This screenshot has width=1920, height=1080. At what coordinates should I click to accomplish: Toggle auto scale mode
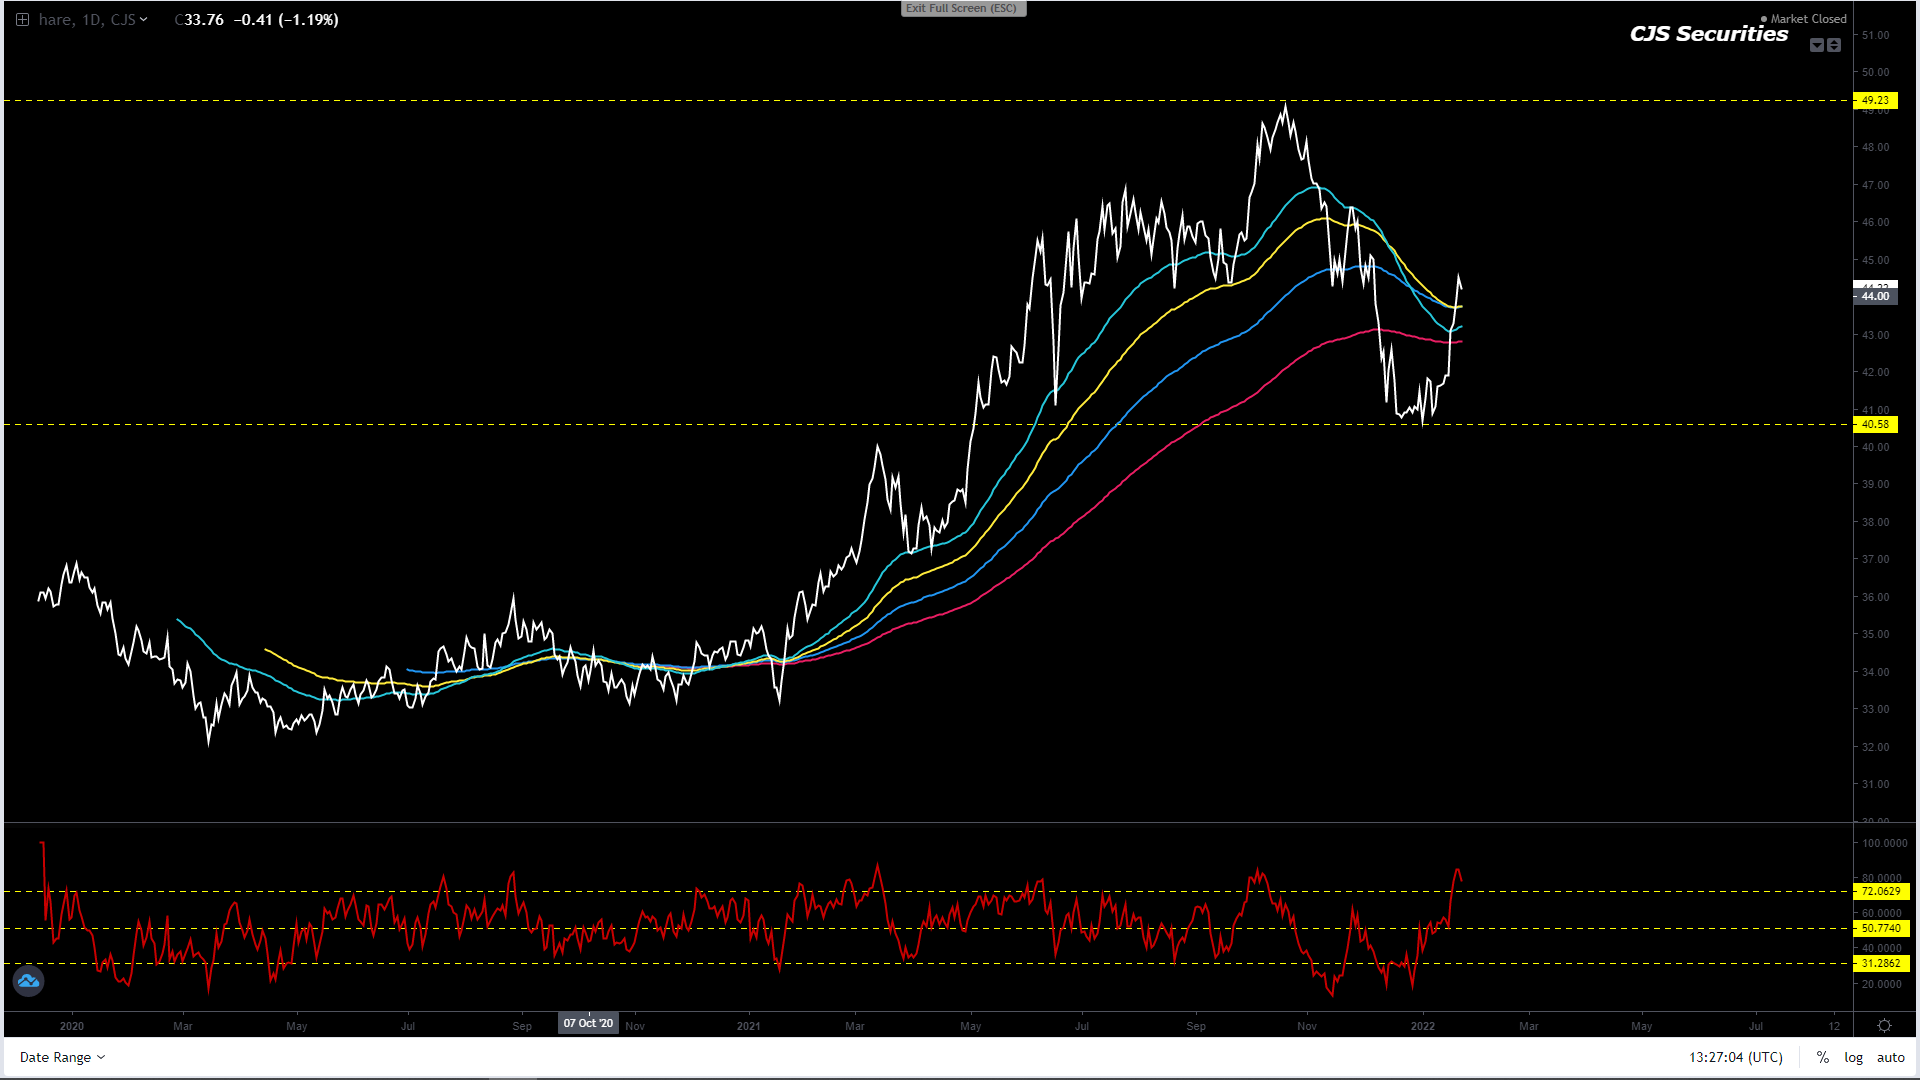pyautogui.click(x=1890, y=1057)
